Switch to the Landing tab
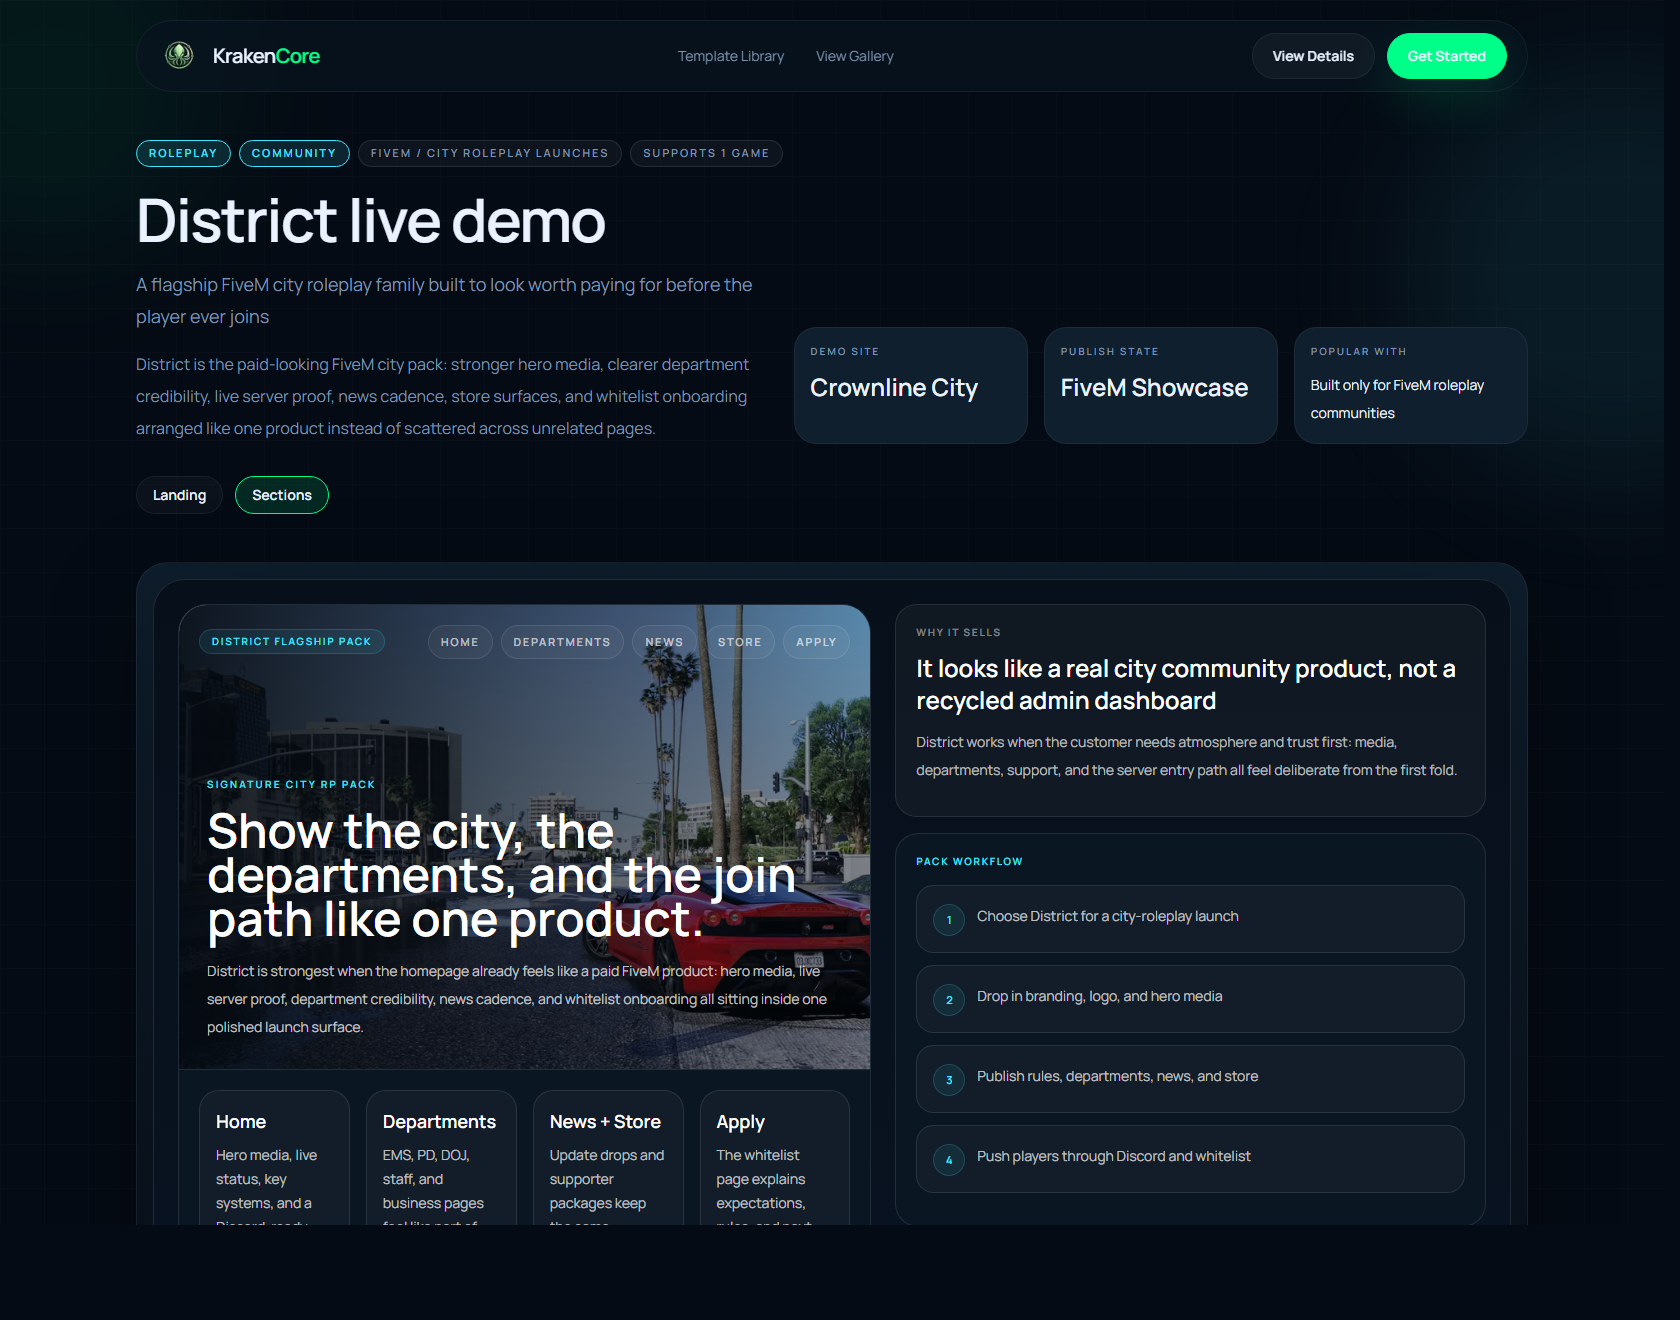The height and width of the screenshot is (1320, 1680). pyautogui.click(x=179, y=495)
